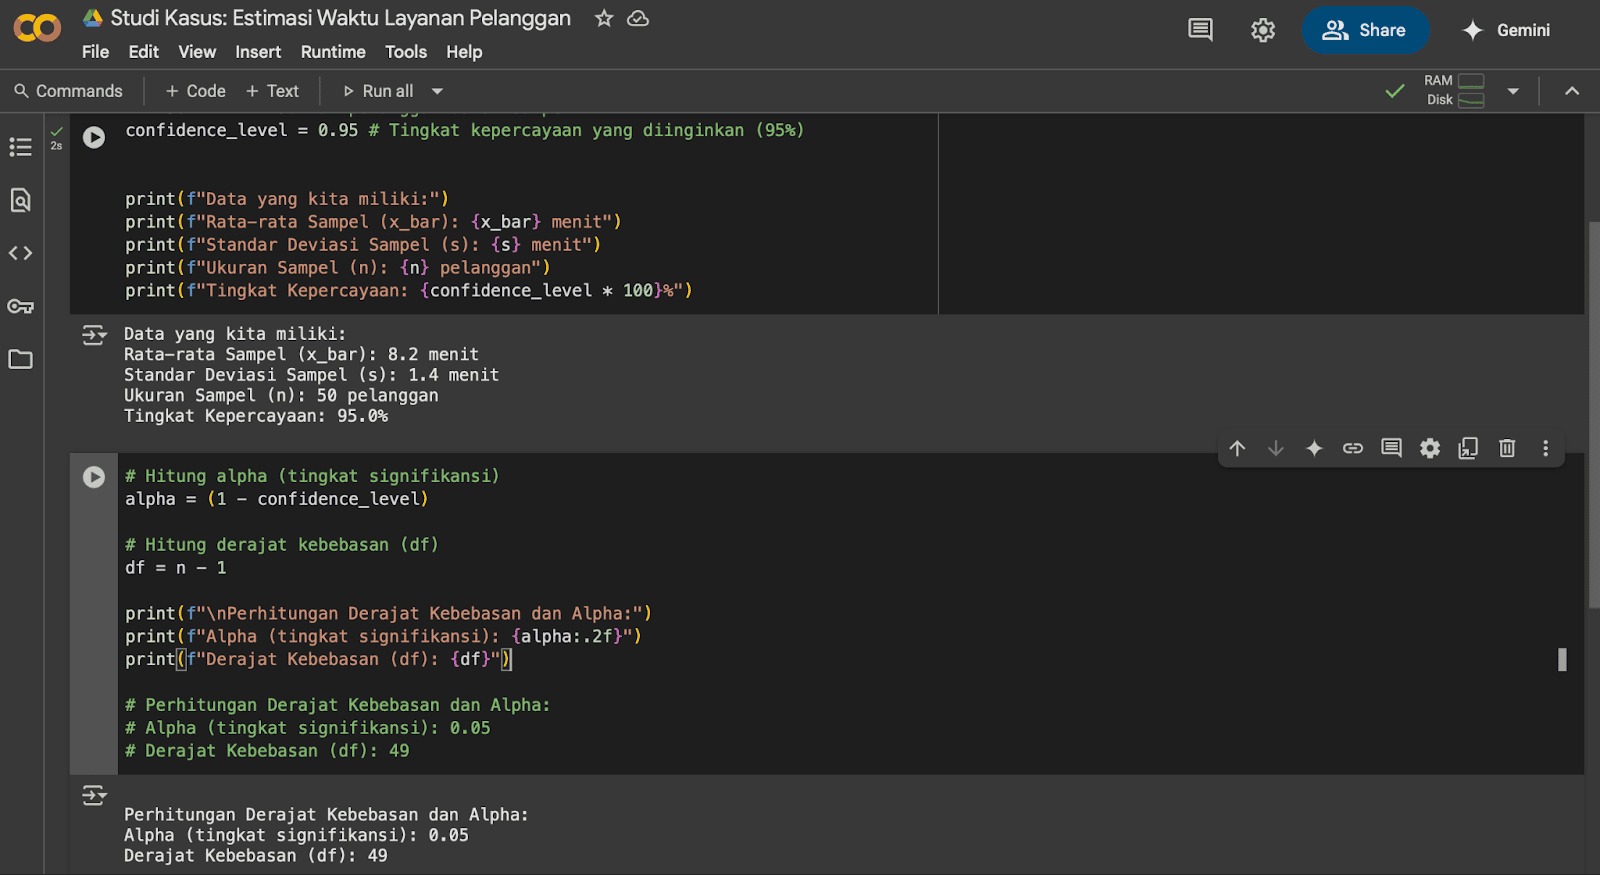The height and width of the screenshot is (875, 1600).
Task: Star the notebook title
Action: click(x=604, y=18)
